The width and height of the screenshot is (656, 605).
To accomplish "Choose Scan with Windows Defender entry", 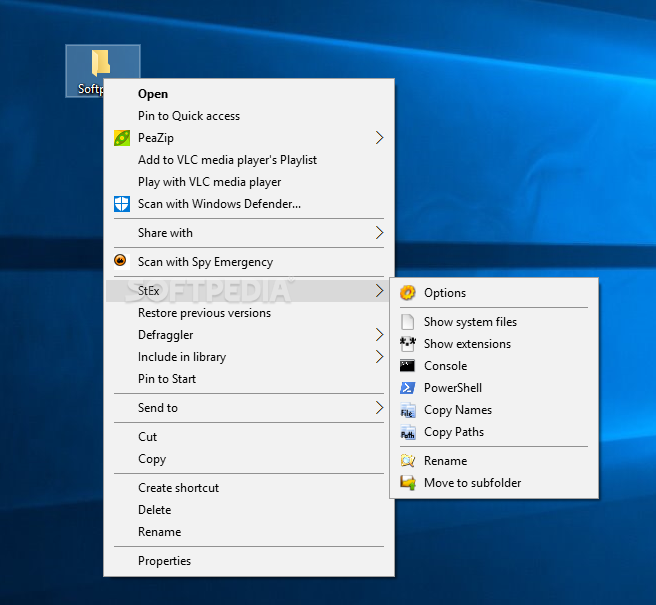I will point(249,204).
